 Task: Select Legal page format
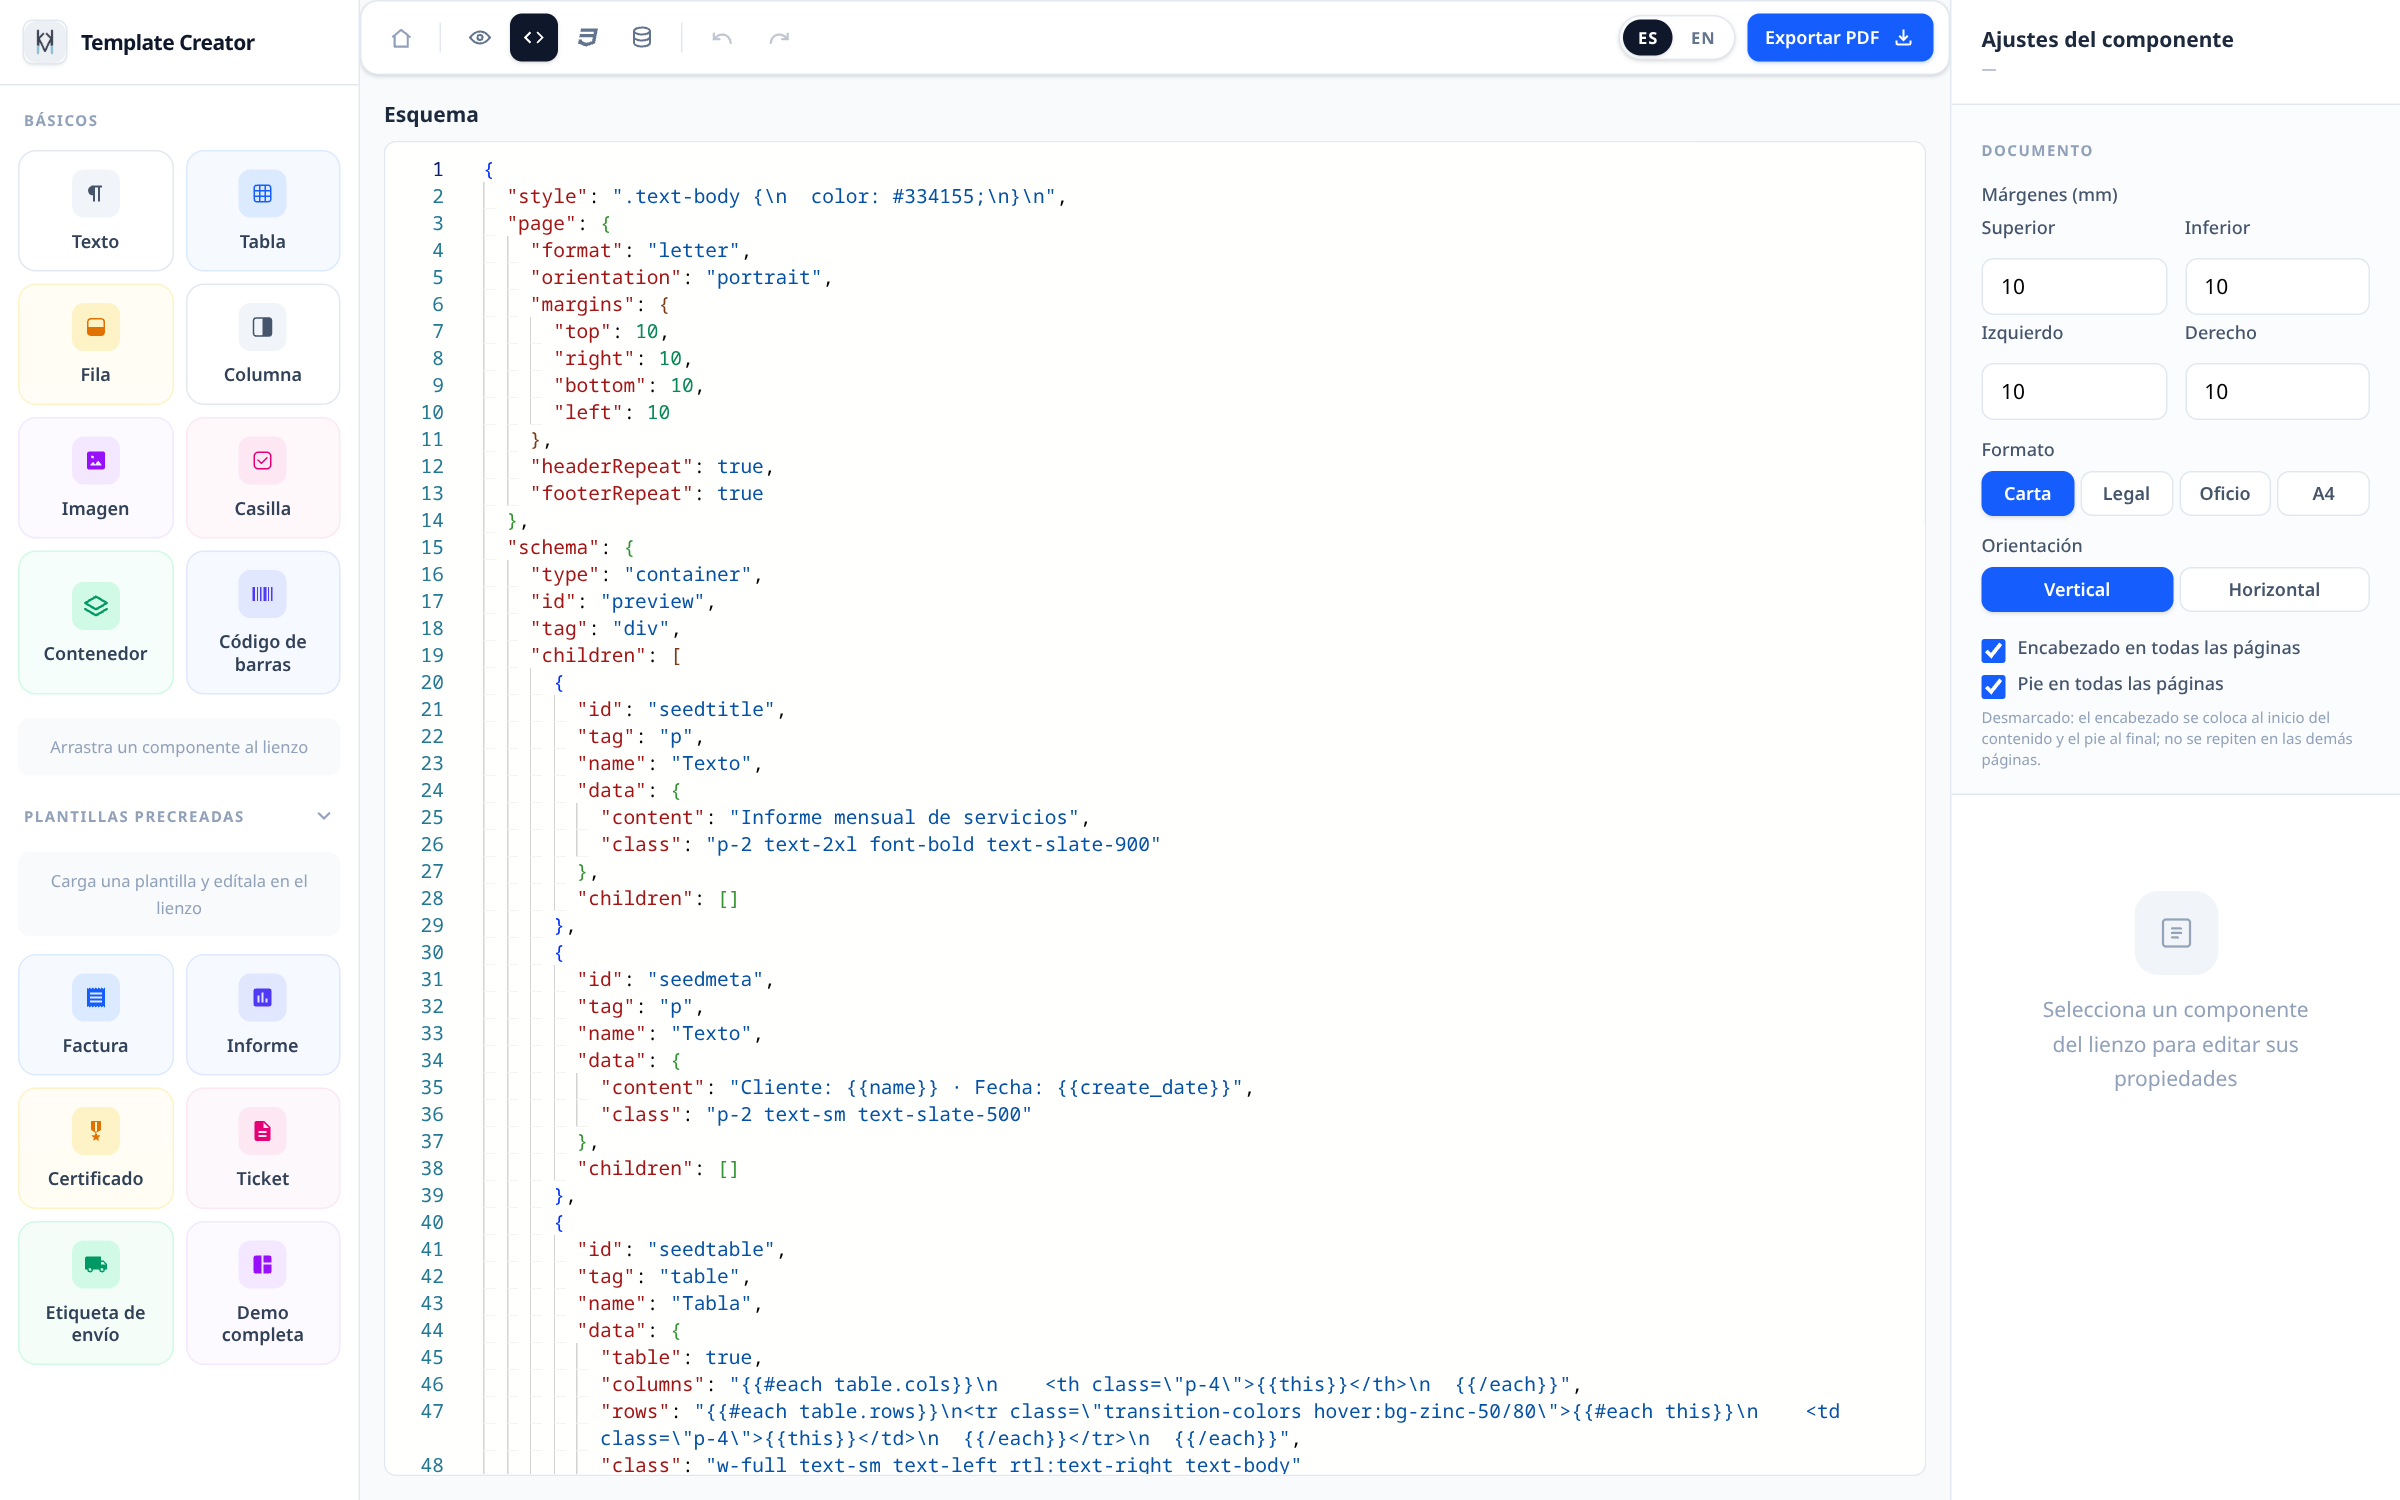click(2126, 493)
